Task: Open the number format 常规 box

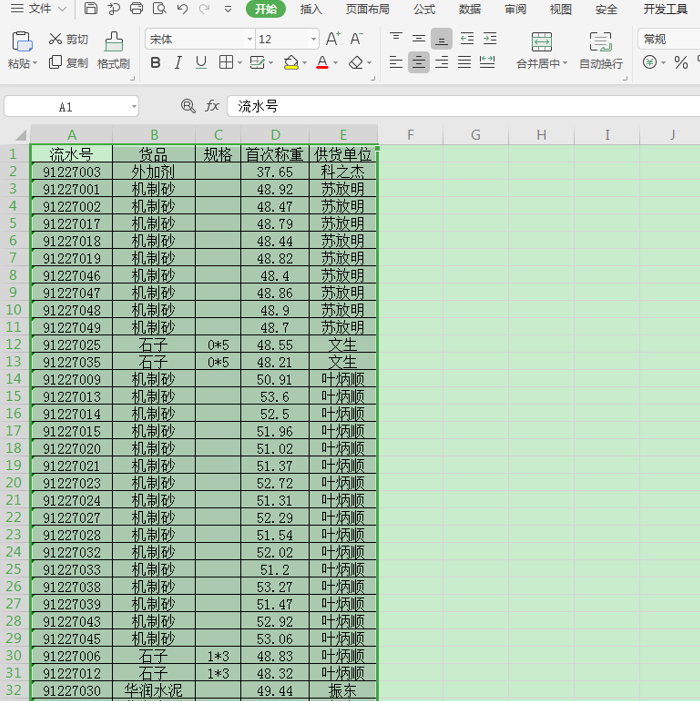Action: (x=669, y=39)
